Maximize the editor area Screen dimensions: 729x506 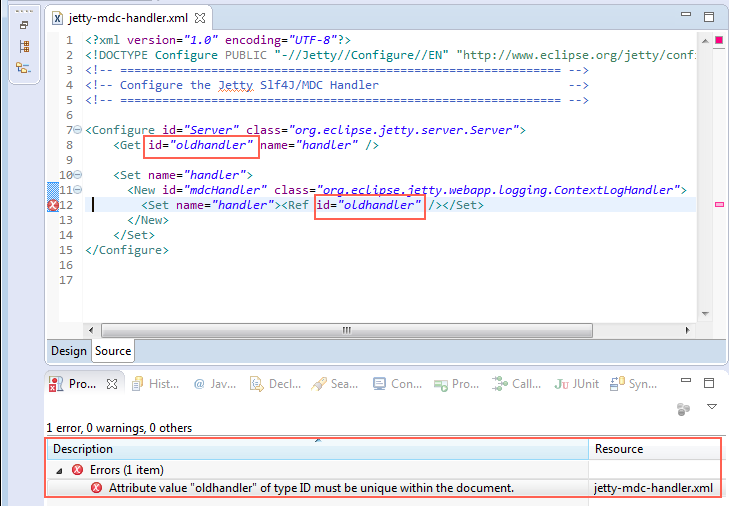click(x=709, y=17)
